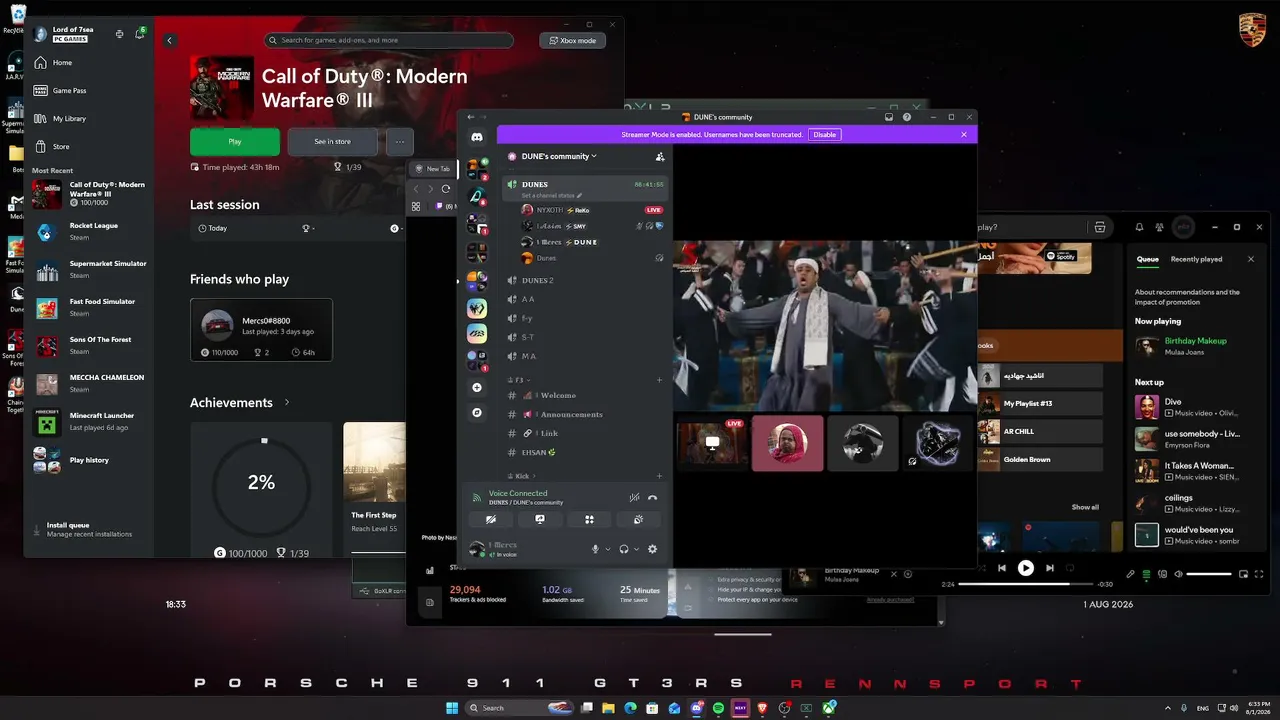Click Discord share your screen button
This screenshot has width=1280, height=720.
point(540,519)
